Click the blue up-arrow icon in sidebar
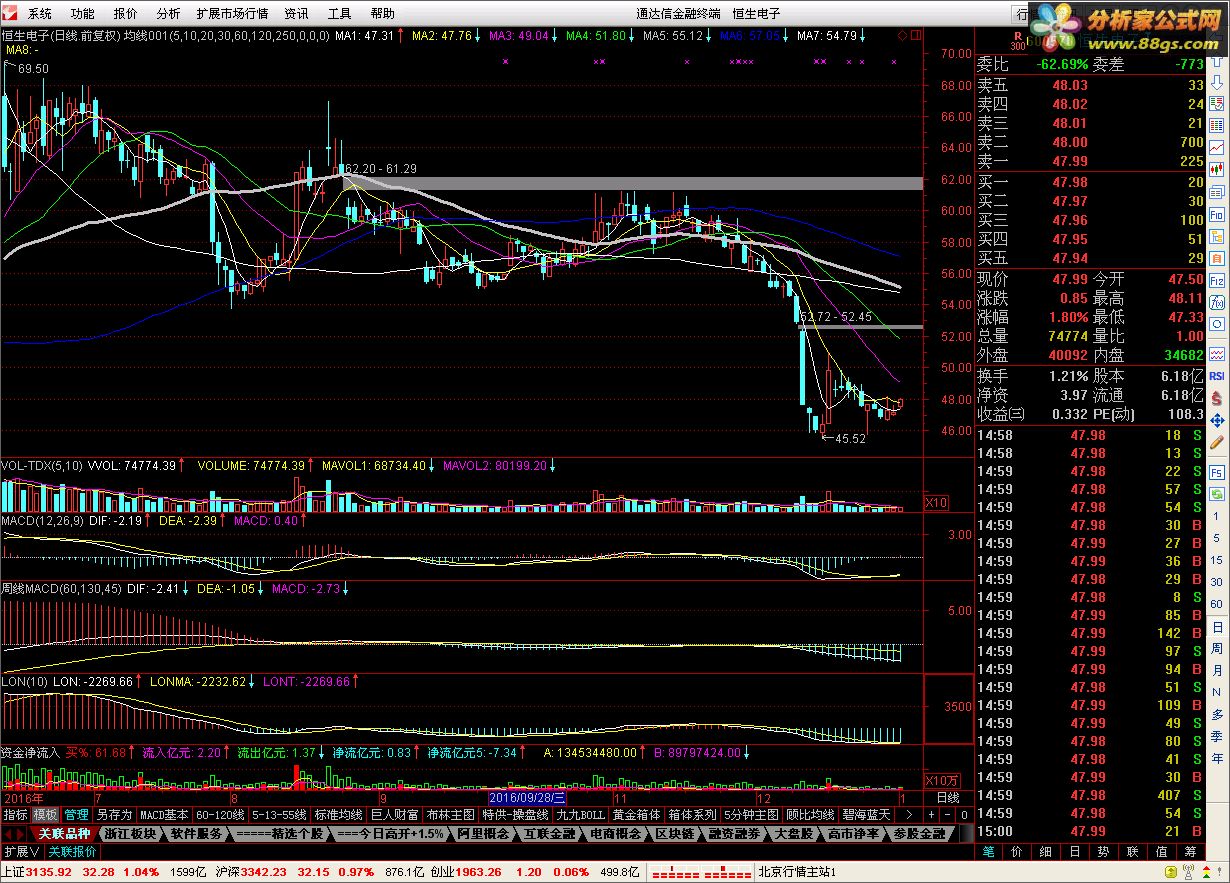The image size is (1230, 883). coord(1217,61)
